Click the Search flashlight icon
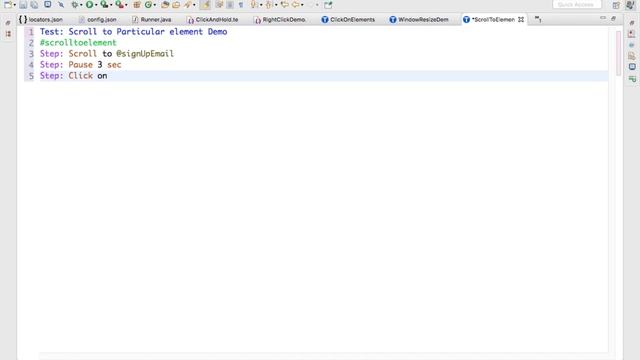Viewport: 640px width, 360px height. 187,4
